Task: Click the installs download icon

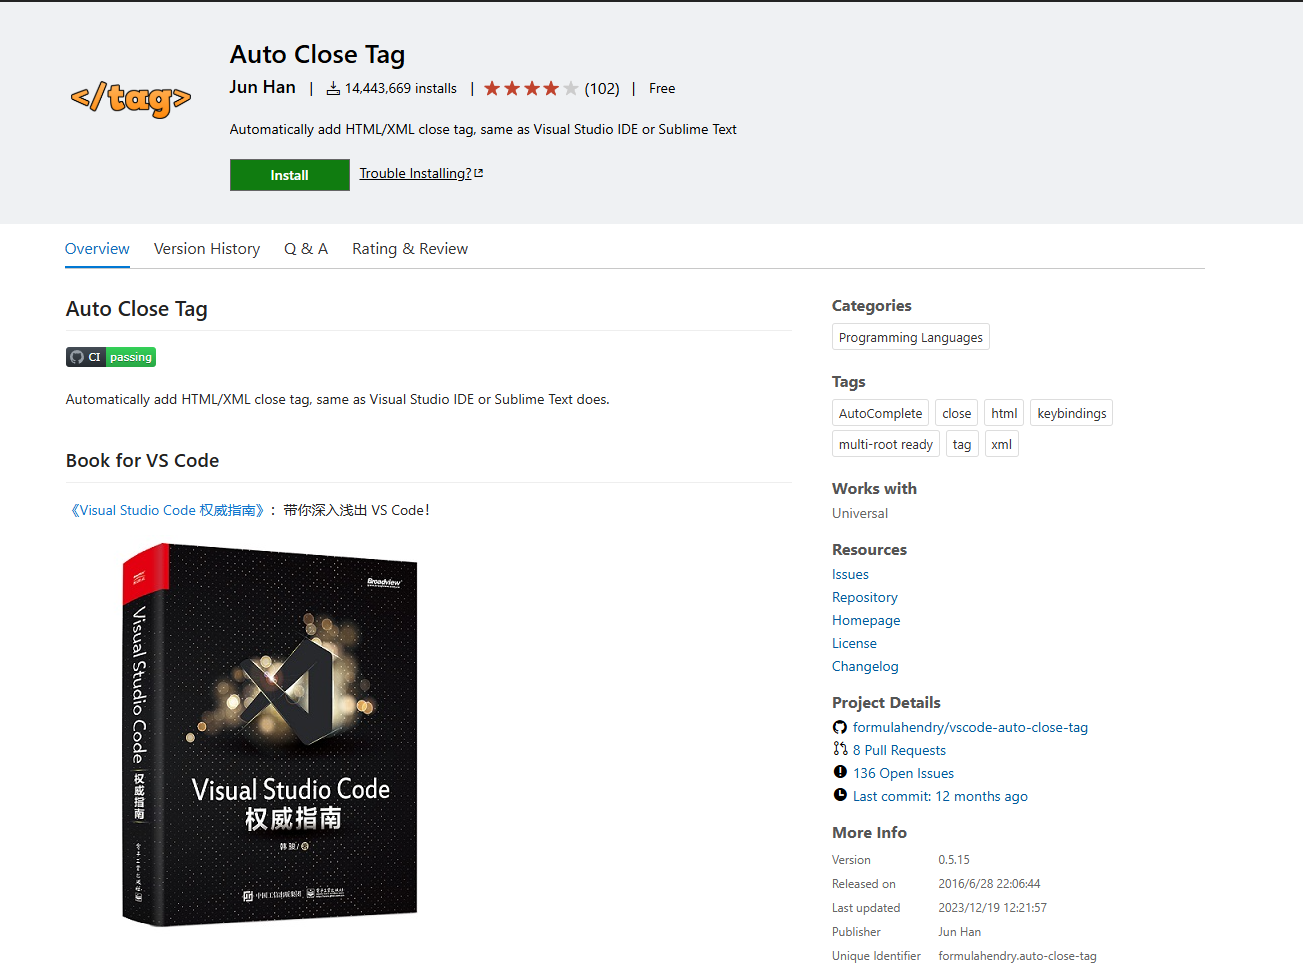Action: tap(333, 89)
